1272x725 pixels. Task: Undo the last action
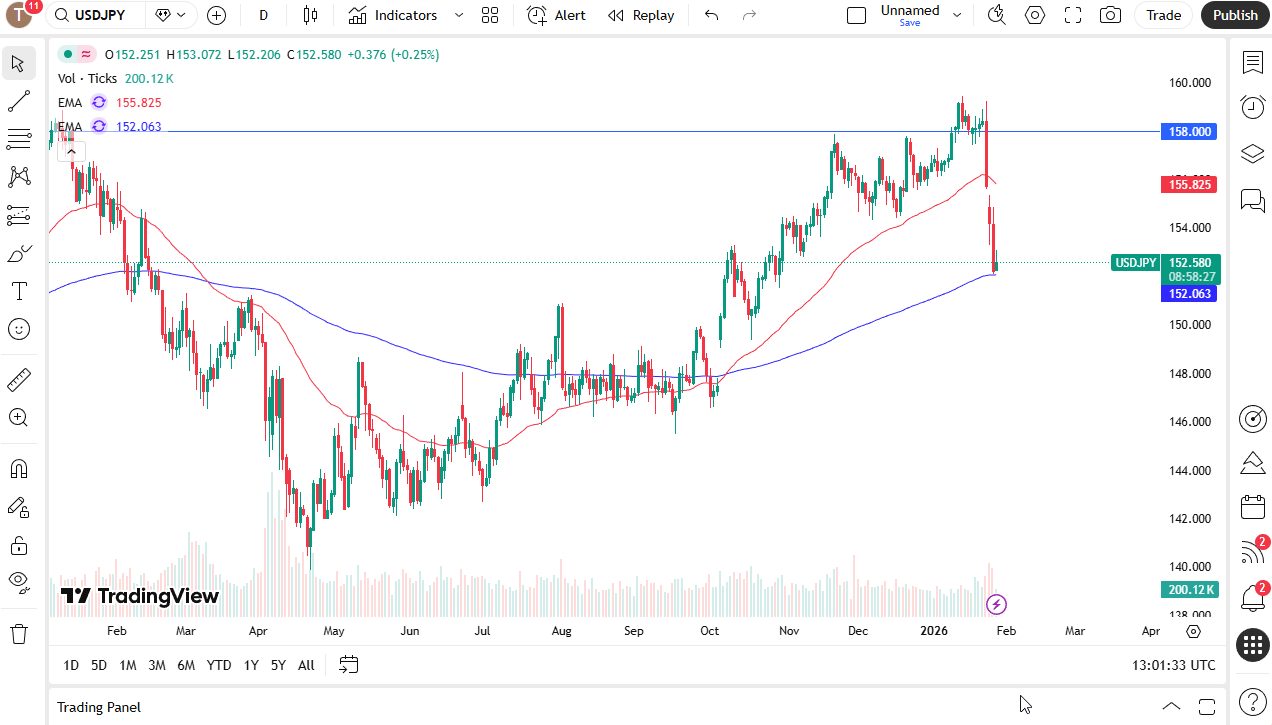pos(712,15)
